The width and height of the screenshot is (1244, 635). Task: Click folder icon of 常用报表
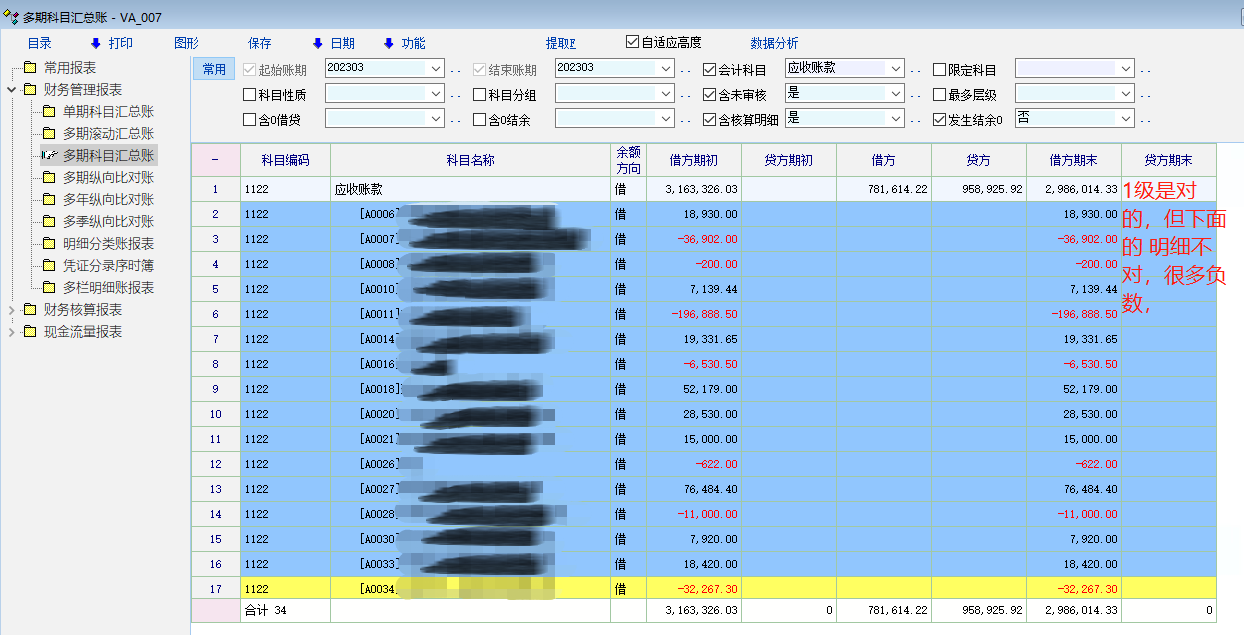click(29, 68)
